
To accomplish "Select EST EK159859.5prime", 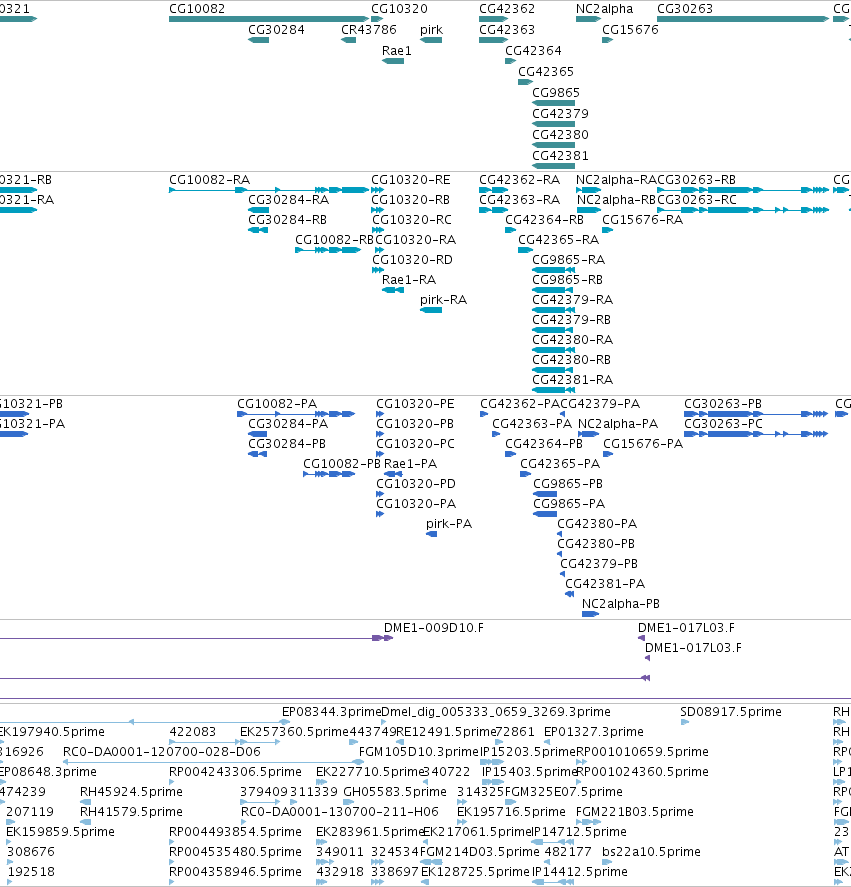I will [x=61, y=832].
